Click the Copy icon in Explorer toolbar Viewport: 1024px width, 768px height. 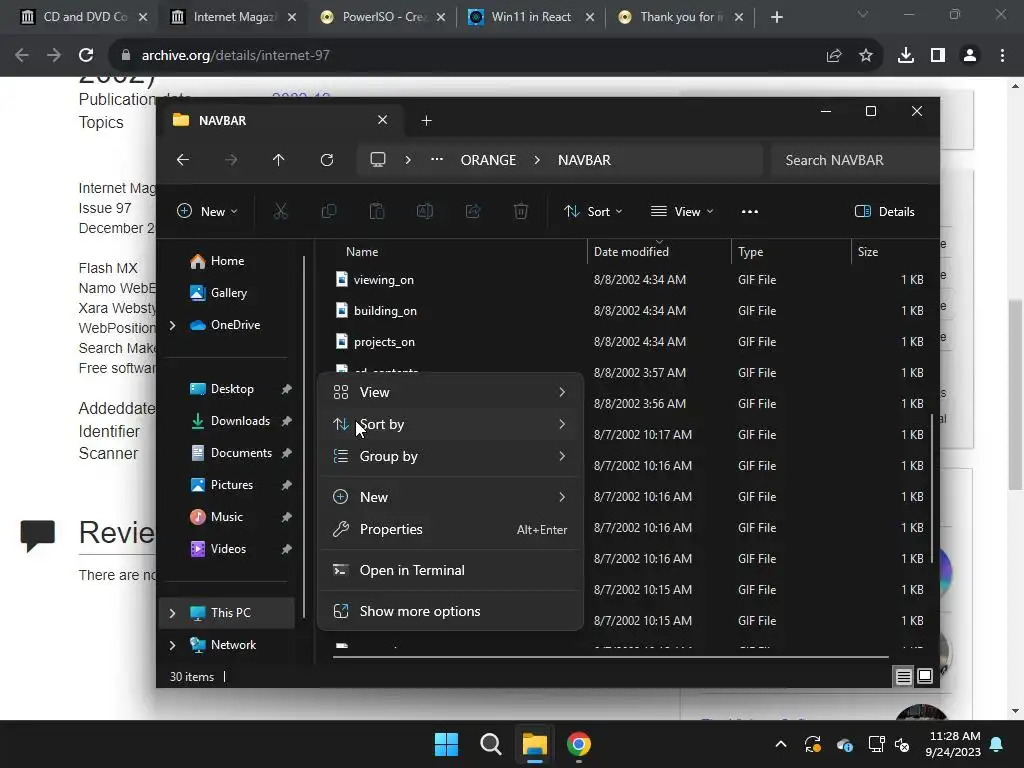tap(328, 212)
